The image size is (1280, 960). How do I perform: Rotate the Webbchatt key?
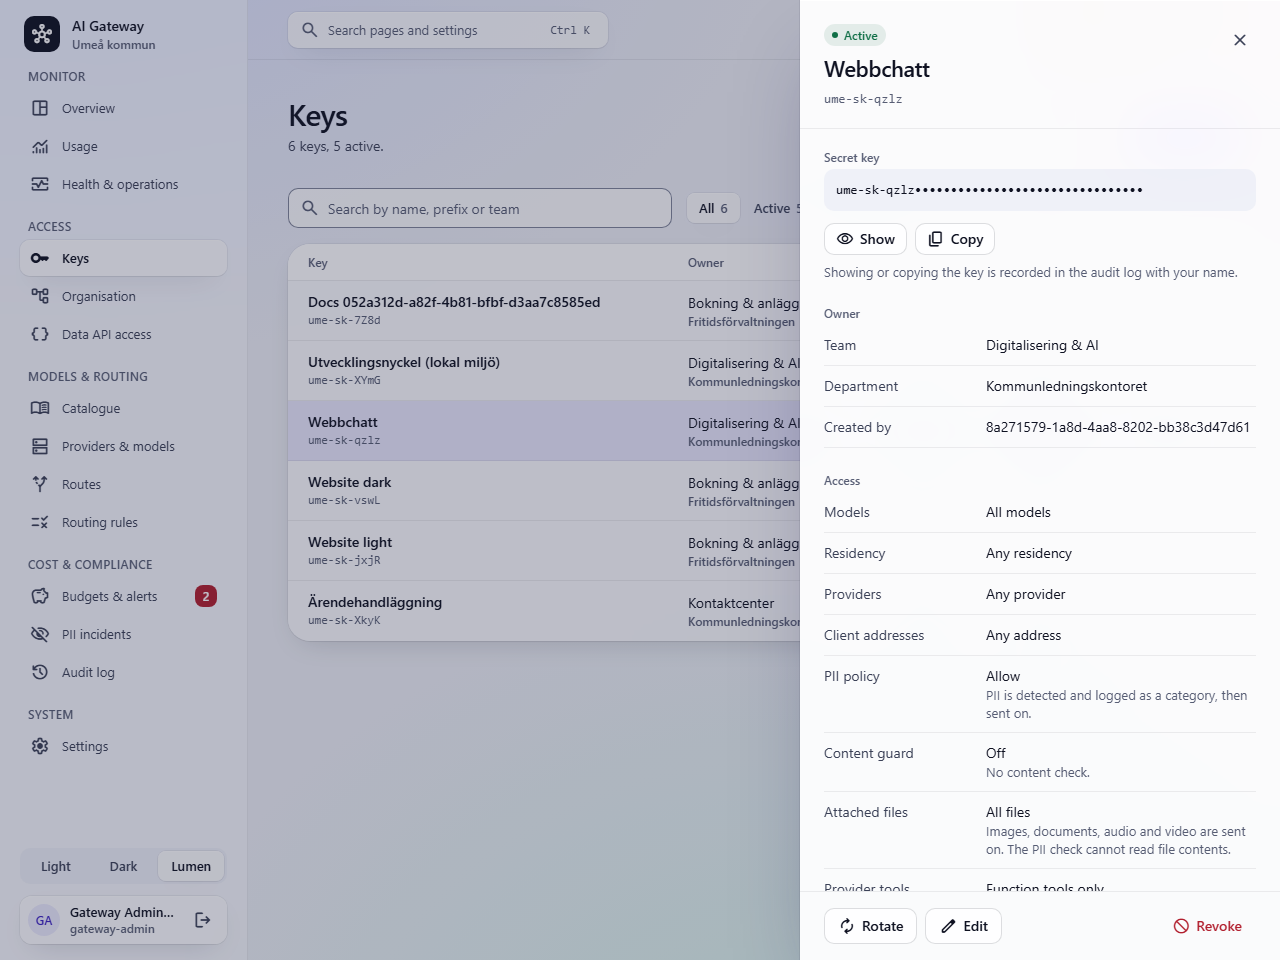871,926
